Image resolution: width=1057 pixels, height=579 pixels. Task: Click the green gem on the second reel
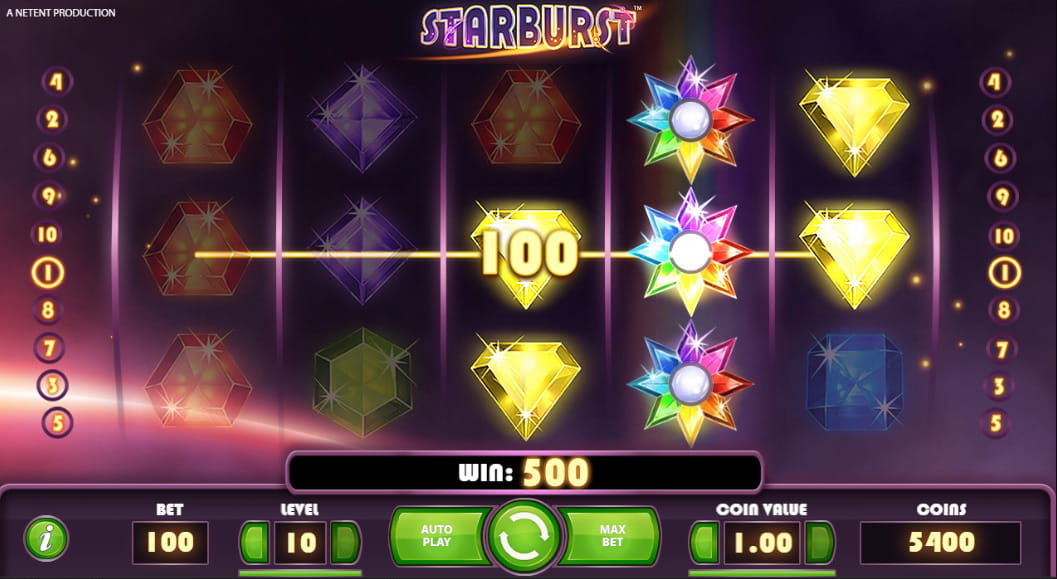[363, 381]
